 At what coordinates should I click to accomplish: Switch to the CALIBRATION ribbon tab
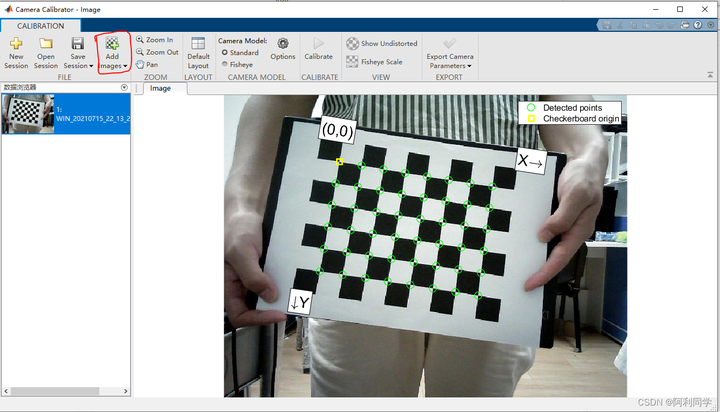(x=40, y=26)
